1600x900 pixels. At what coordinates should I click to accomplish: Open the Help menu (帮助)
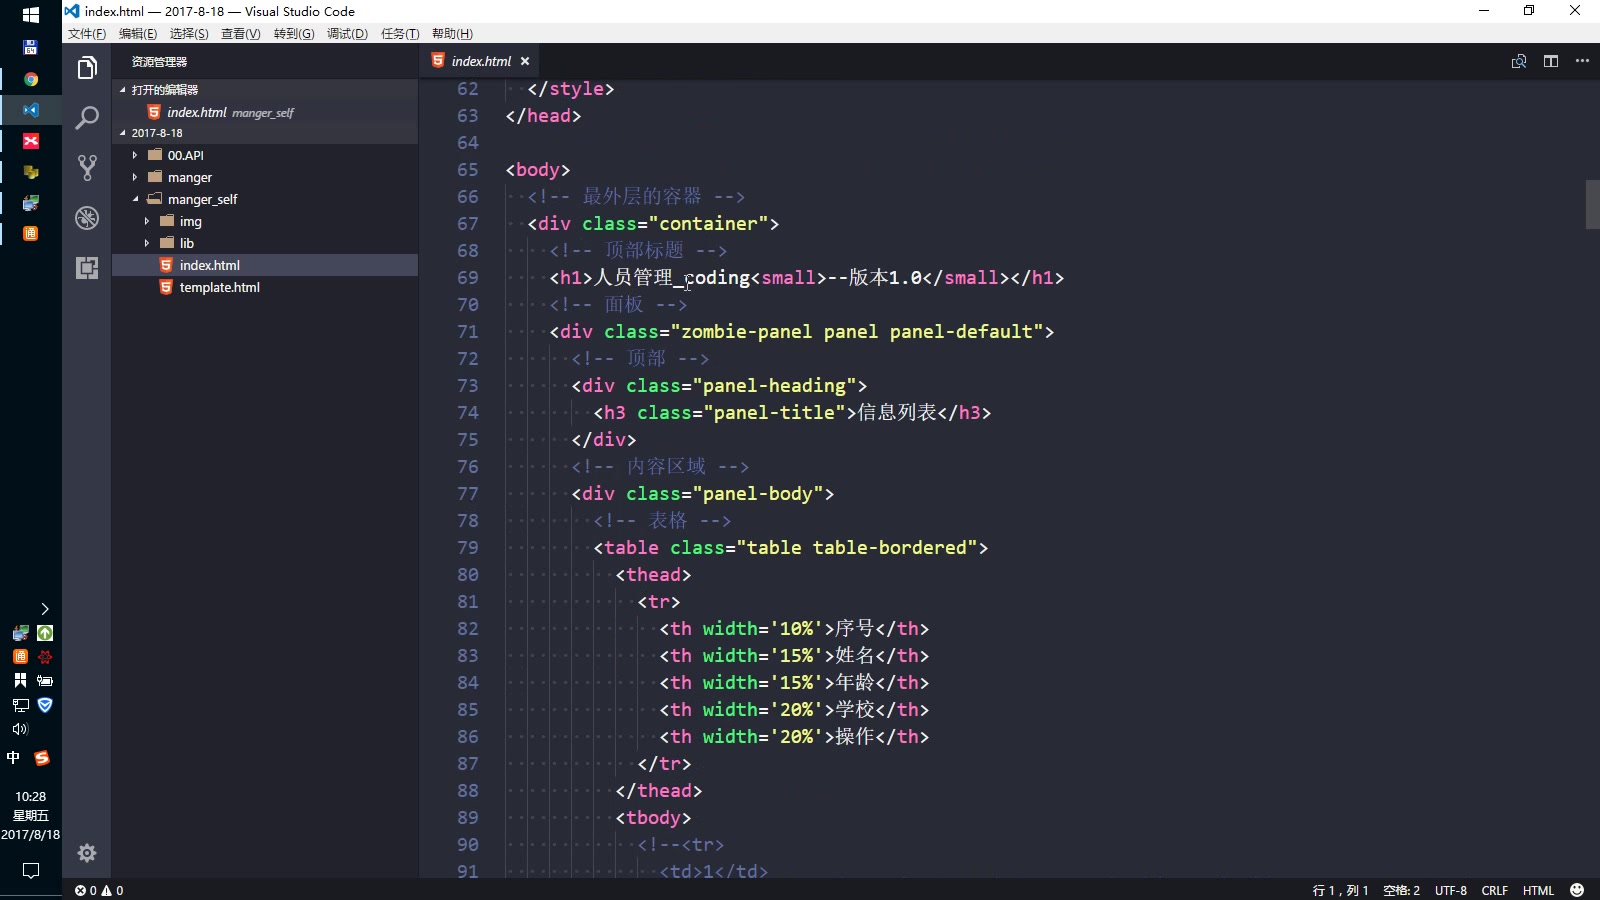pos(452,34)
